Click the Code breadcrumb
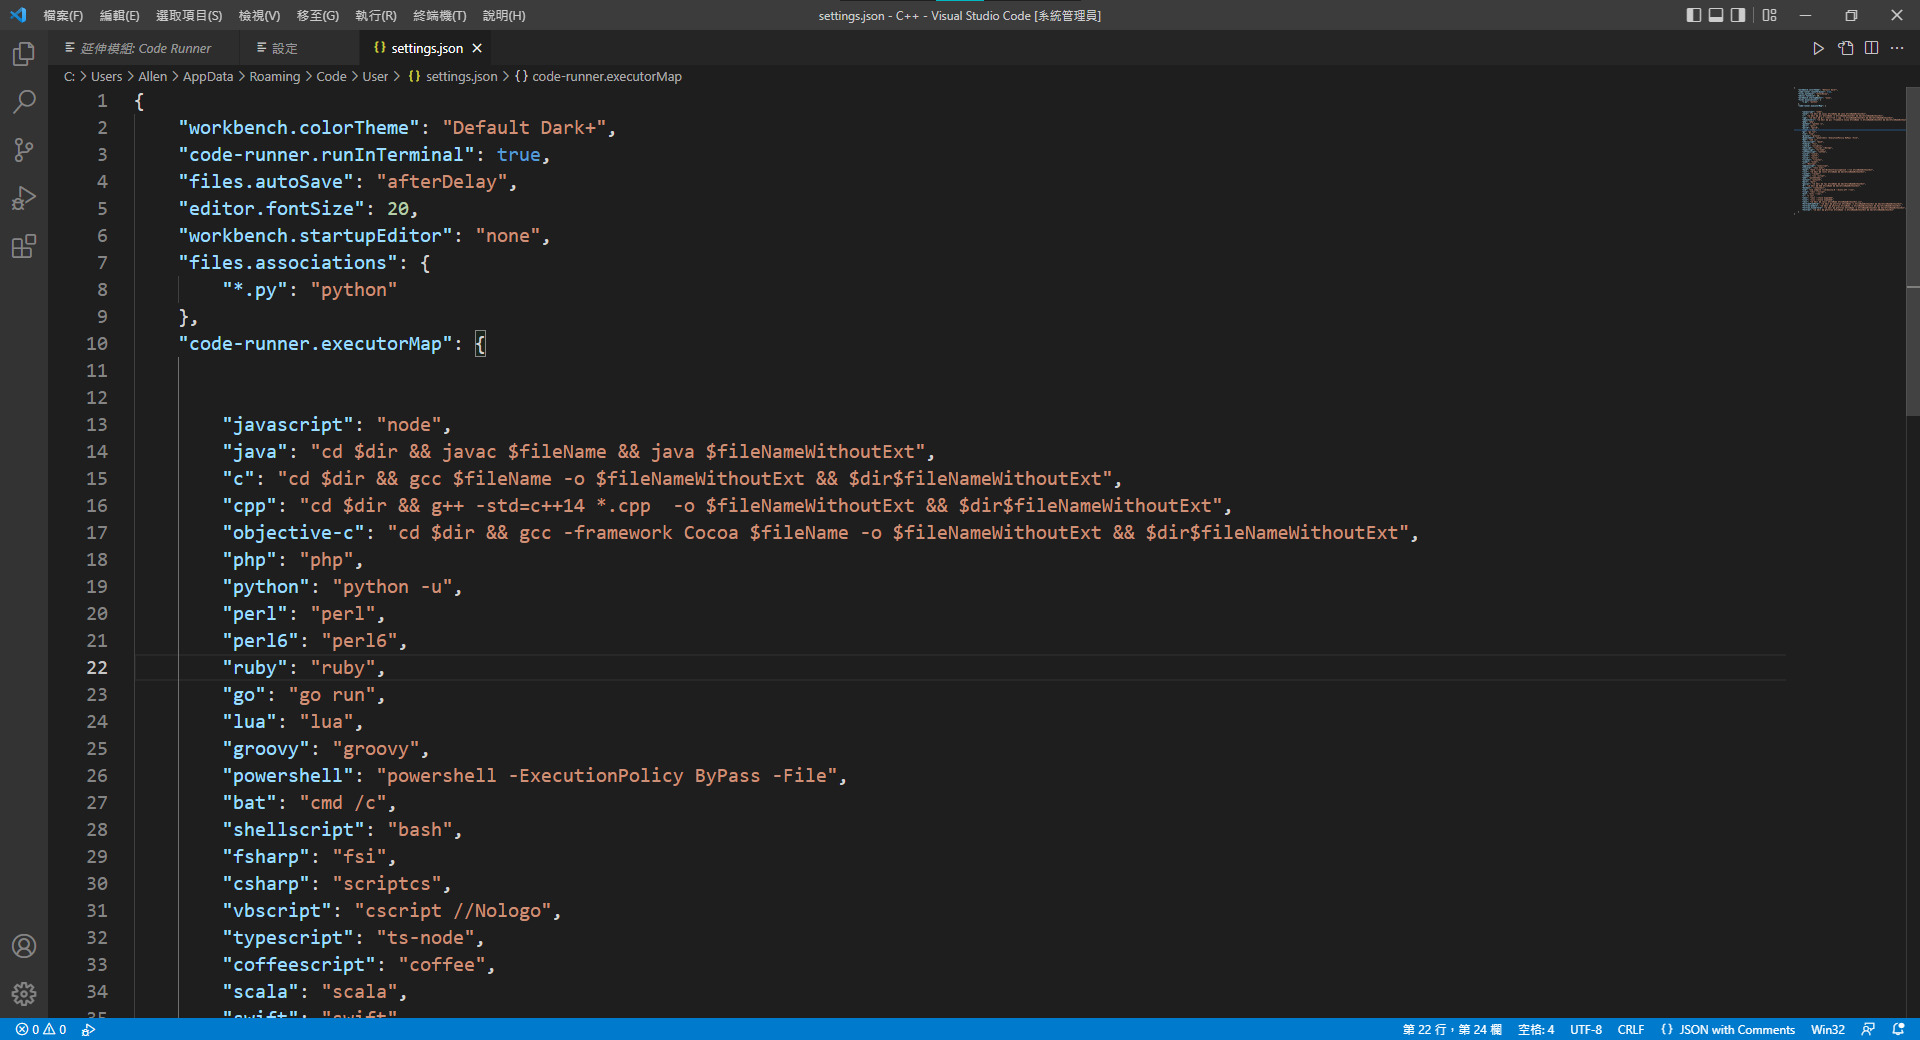 331,76
